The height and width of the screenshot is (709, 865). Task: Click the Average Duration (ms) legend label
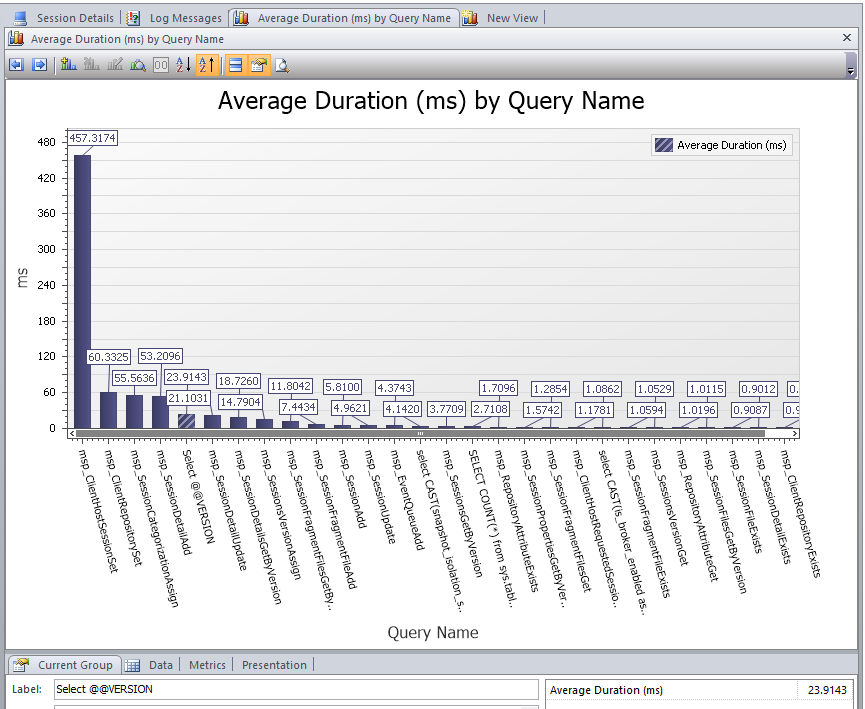[x=731, y=145]
